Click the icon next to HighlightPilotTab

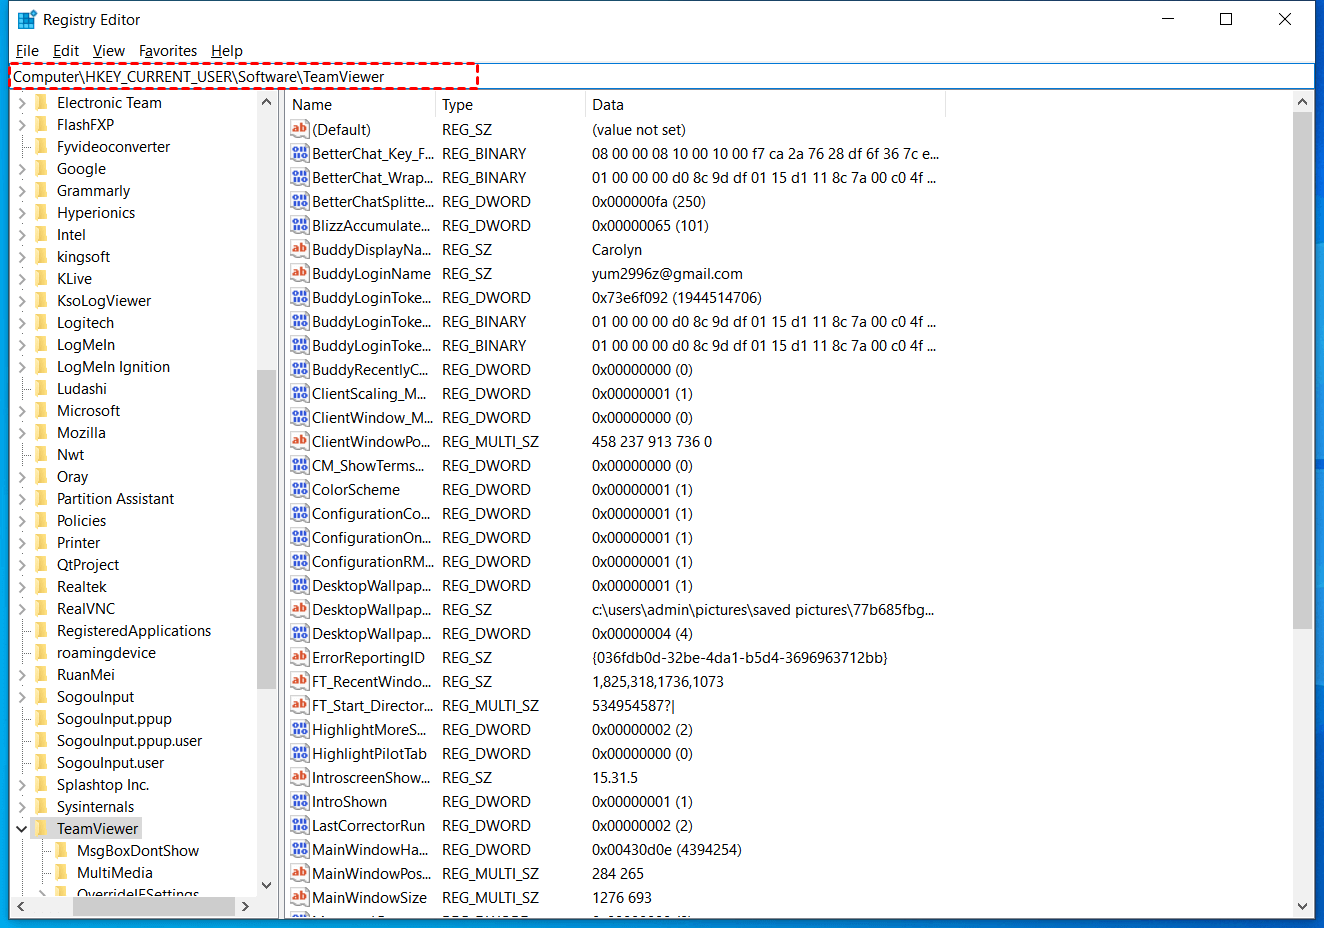coord(299,753)
